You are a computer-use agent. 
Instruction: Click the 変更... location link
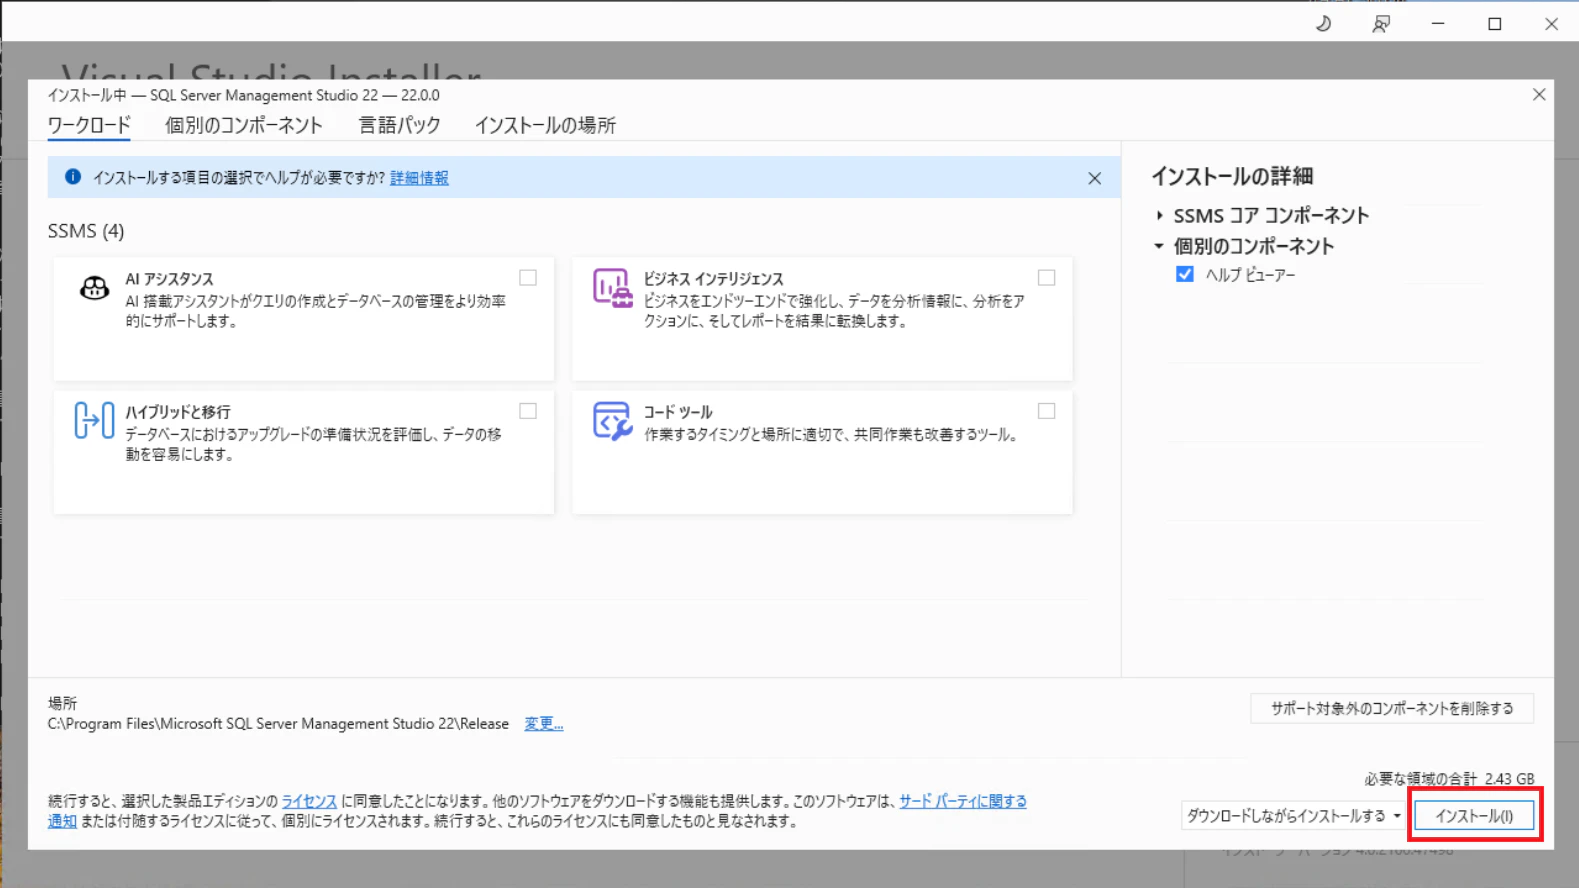[544, 724]
